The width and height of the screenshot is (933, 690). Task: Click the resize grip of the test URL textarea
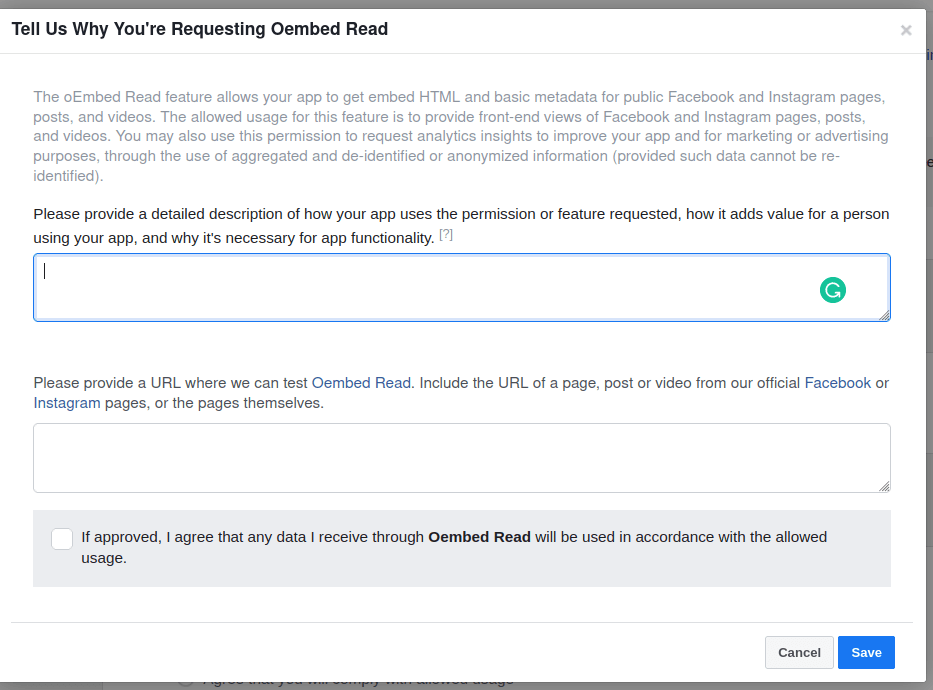pyautogui.click(x=884, y=485)
